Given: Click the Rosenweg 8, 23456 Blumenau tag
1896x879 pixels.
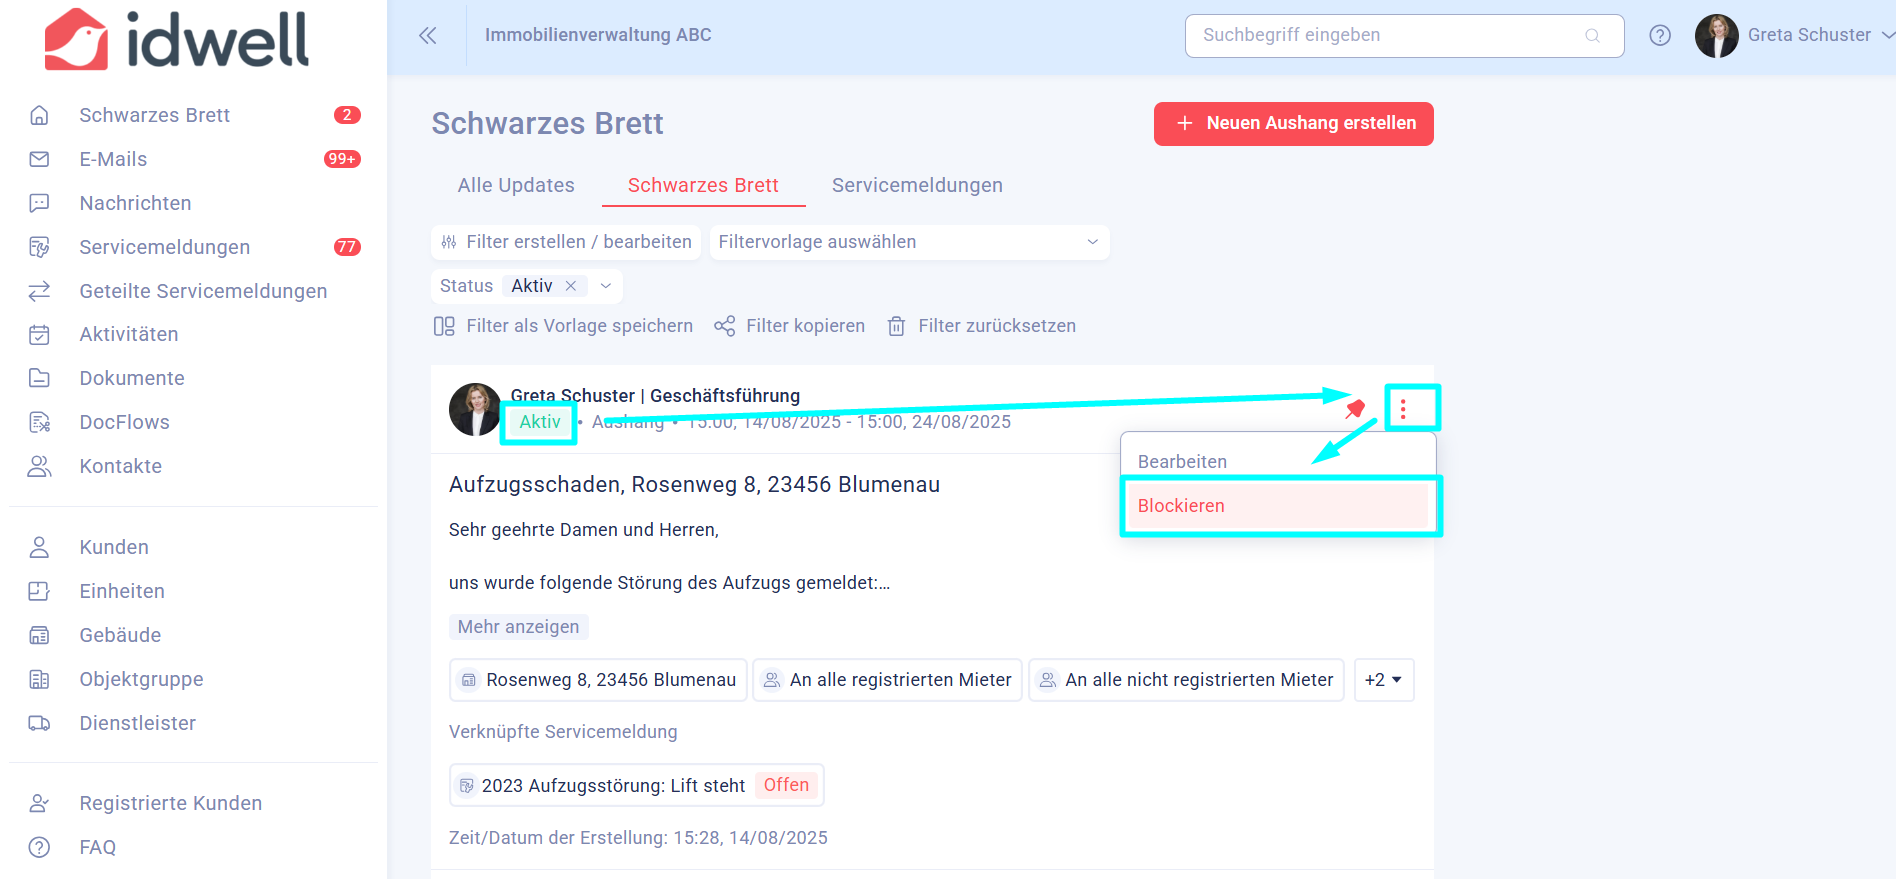Looking at the screenshot, I should (598, 680).
